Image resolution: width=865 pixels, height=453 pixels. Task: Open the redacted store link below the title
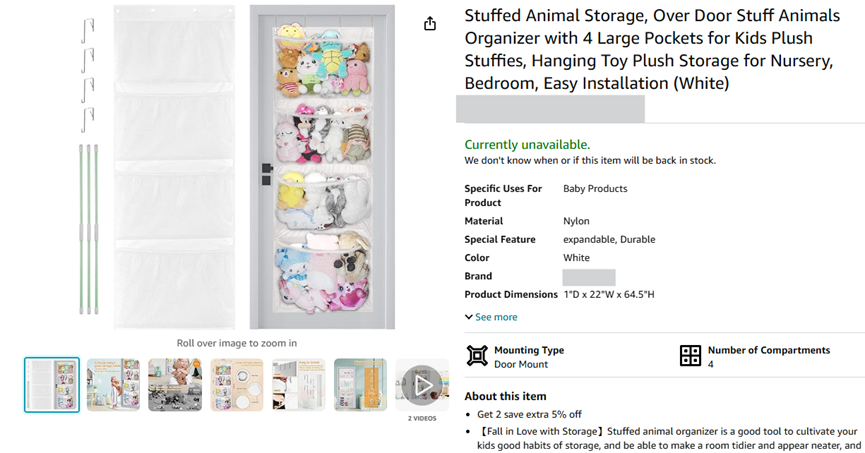[550, 110]
